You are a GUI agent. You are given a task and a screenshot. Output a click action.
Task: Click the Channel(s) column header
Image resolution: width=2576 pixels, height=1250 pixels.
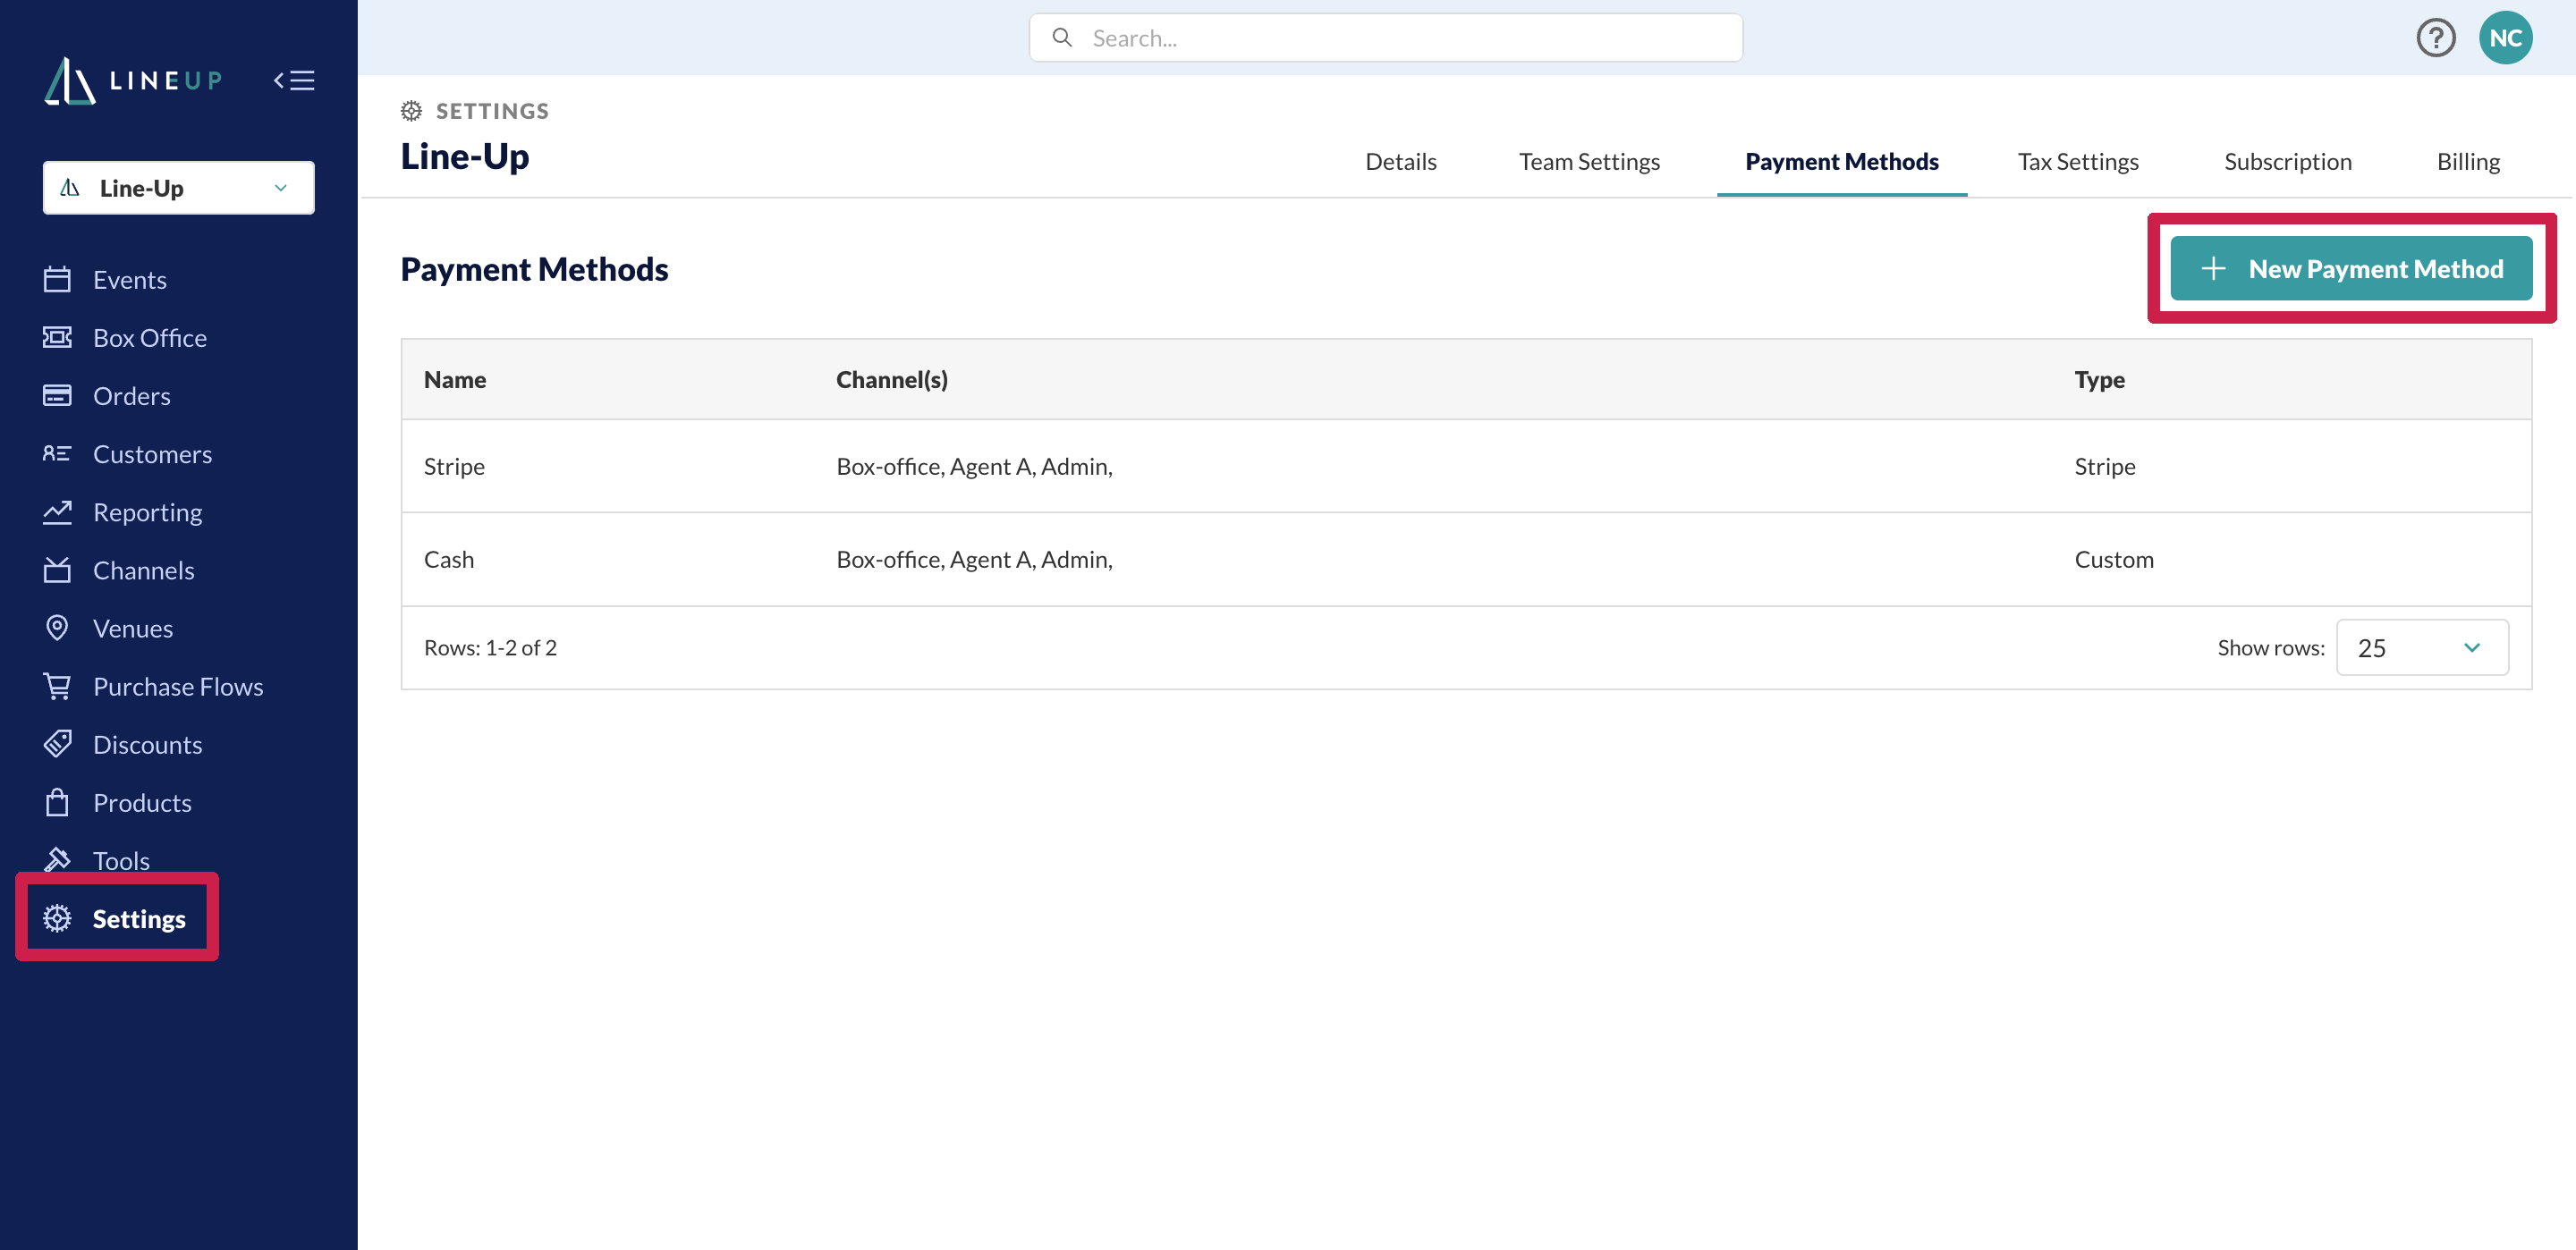(x=891, y=378)
